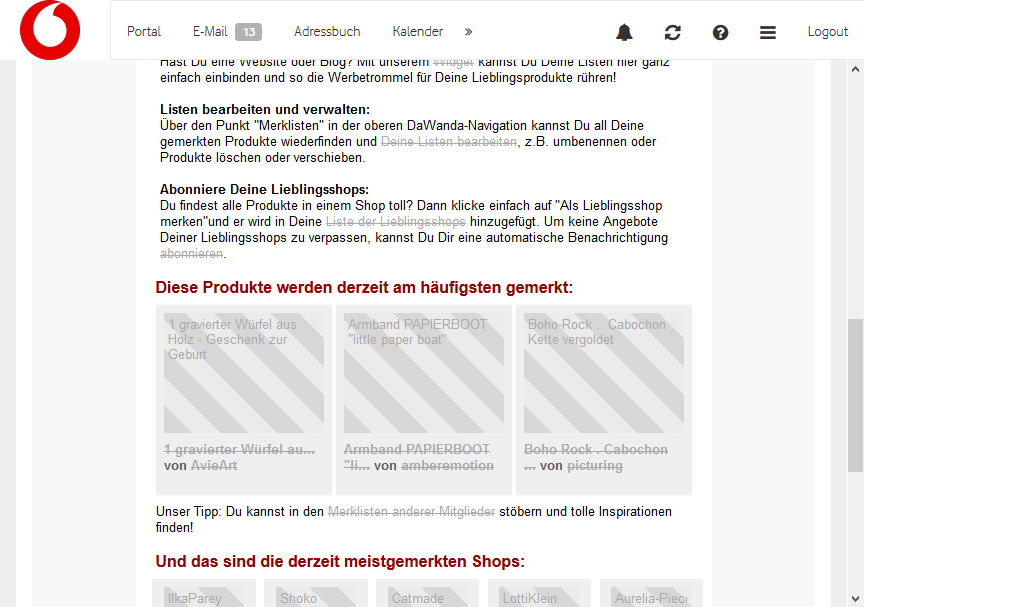Open the E-Mail menu item
The image size is (1024, 607).
click(210, 31)
